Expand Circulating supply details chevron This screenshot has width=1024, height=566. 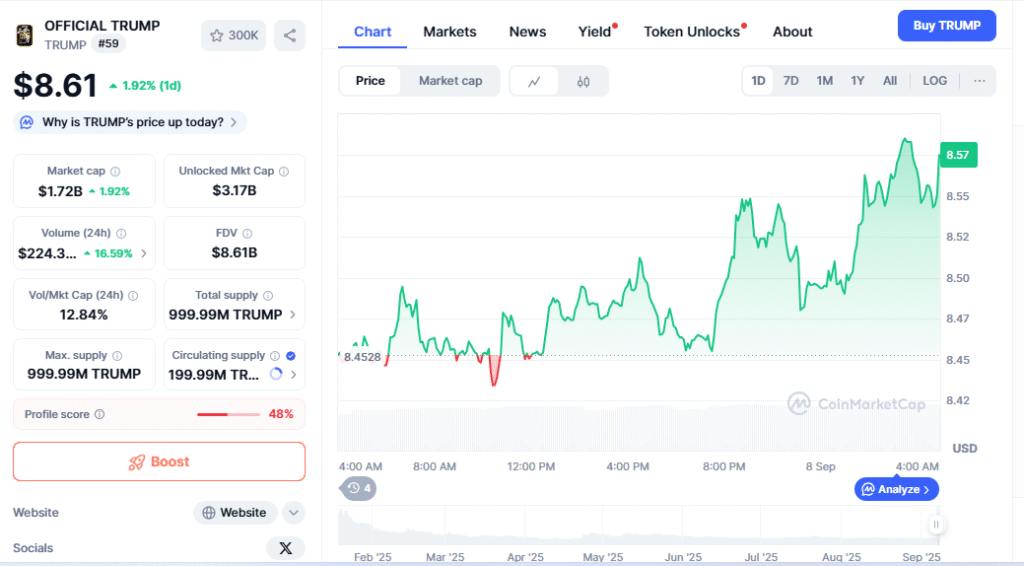[293, 375]
